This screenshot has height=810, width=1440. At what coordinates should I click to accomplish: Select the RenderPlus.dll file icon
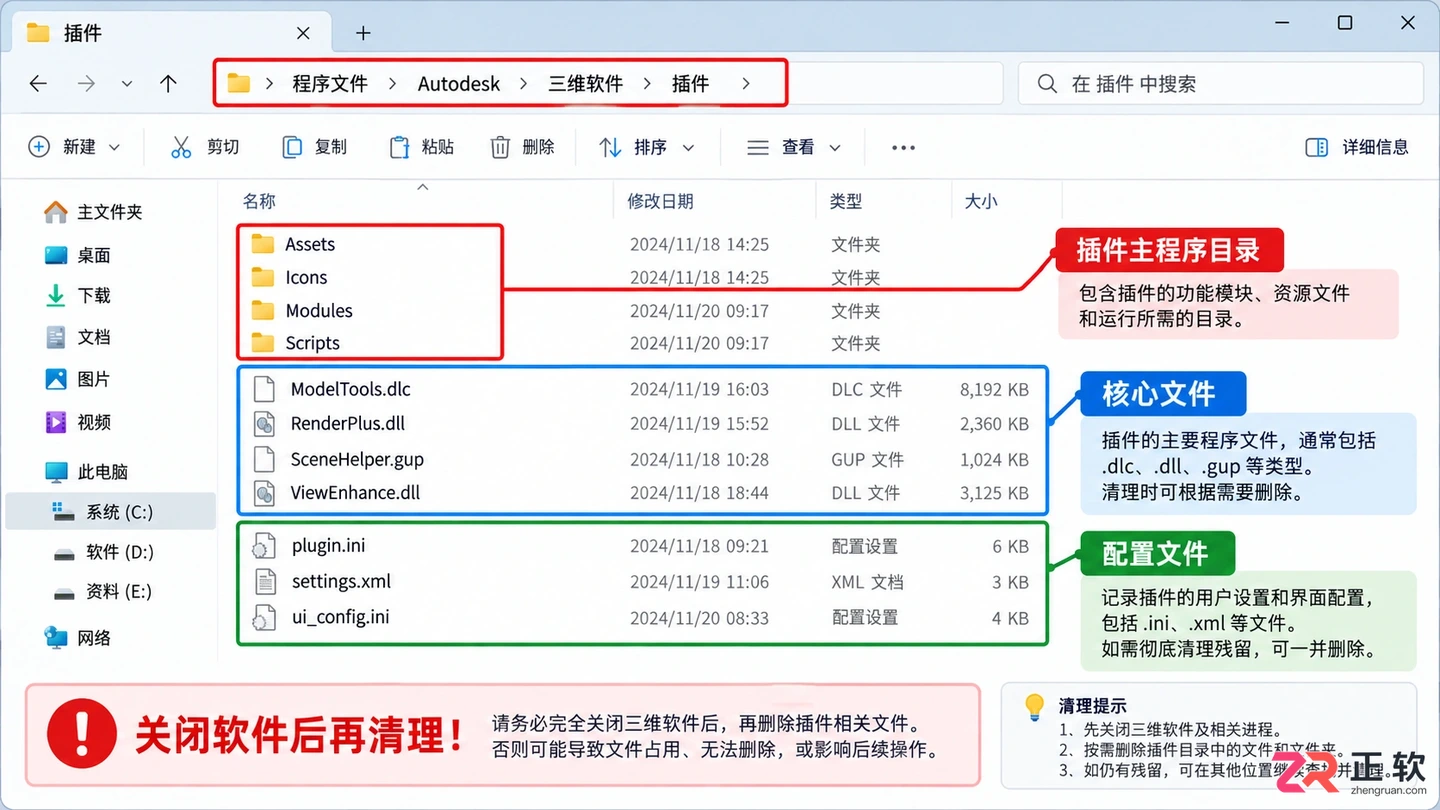click(264, 424)
